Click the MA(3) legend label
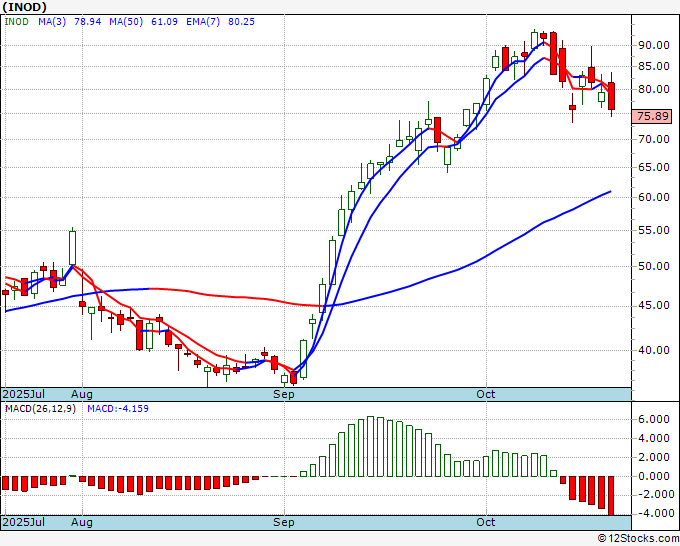Viewport: 680px width, 546px height. point(52,22)
